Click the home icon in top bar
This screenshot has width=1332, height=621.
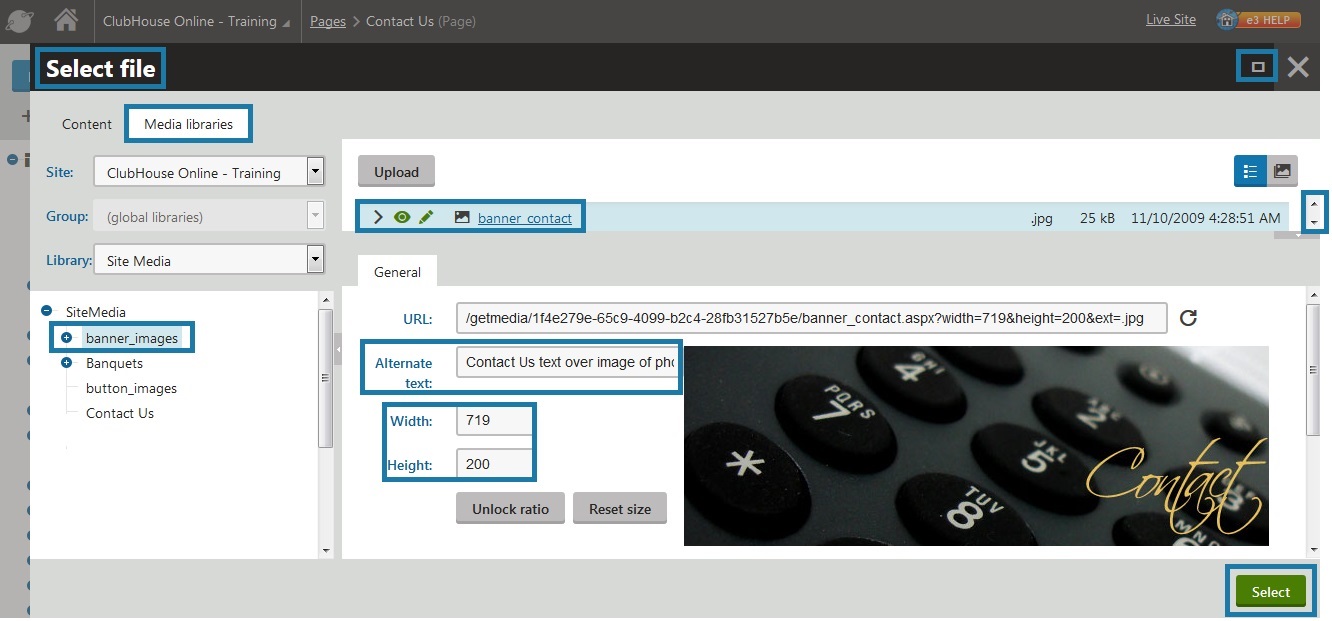point(67,20)
